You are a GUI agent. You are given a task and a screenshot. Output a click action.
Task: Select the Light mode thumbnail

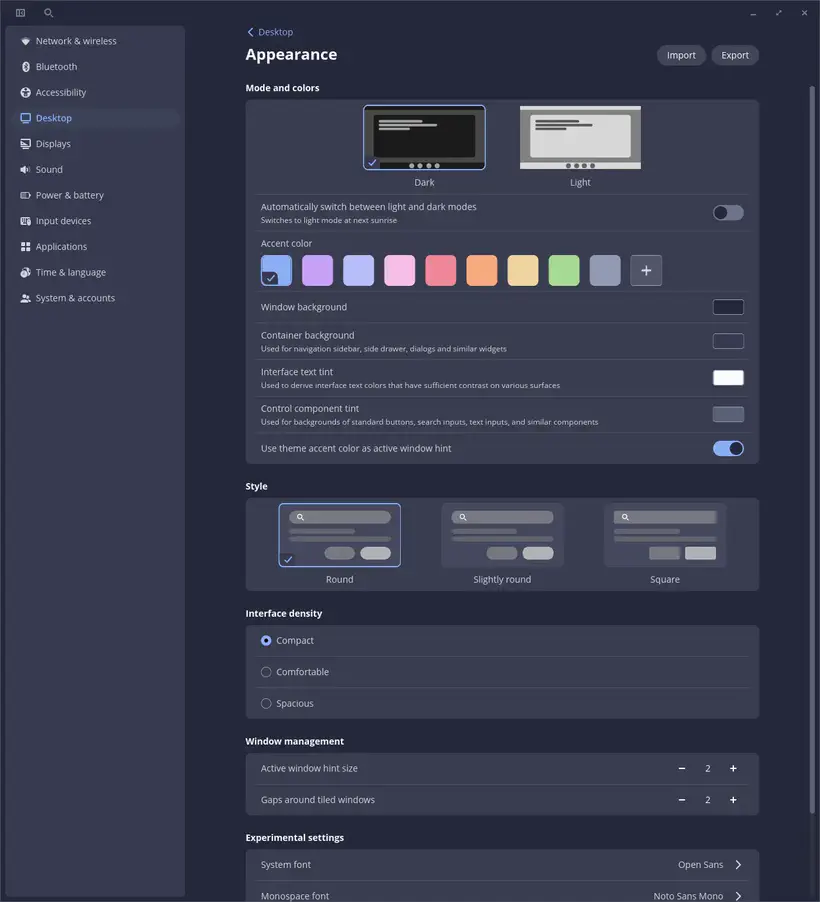(580, 138)
